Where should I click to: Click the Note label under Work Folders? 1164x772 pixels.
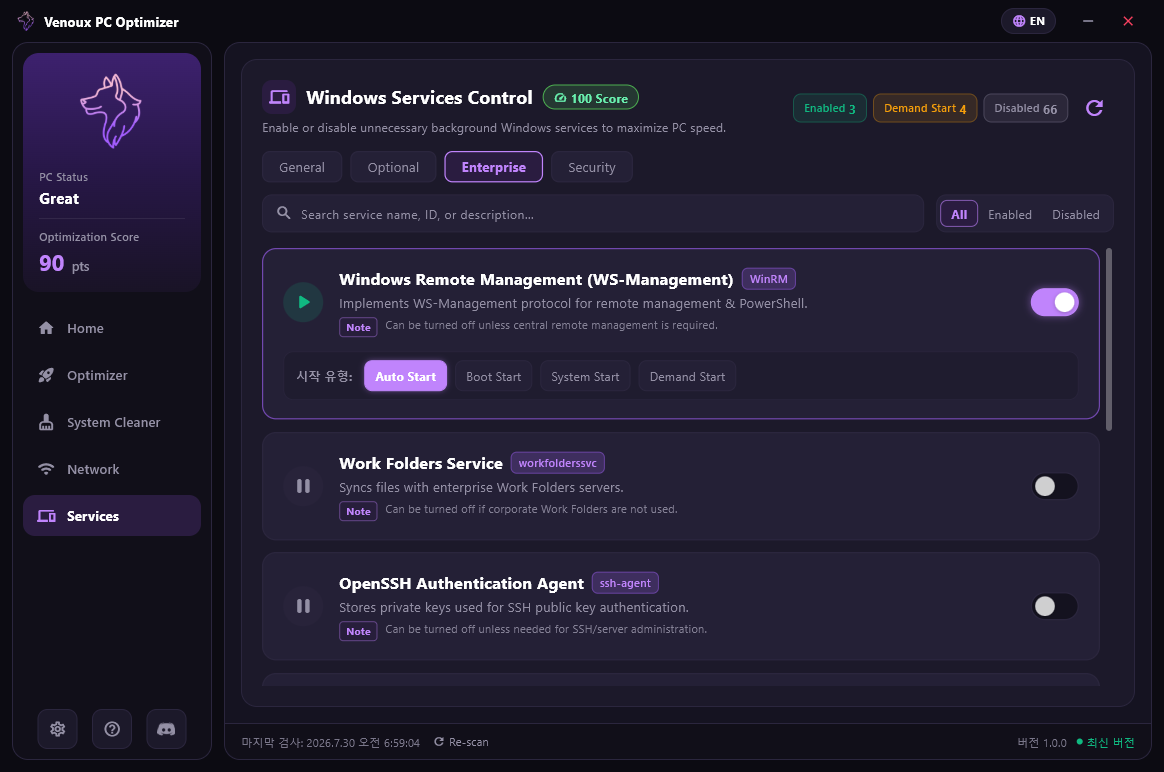[359, 511]
